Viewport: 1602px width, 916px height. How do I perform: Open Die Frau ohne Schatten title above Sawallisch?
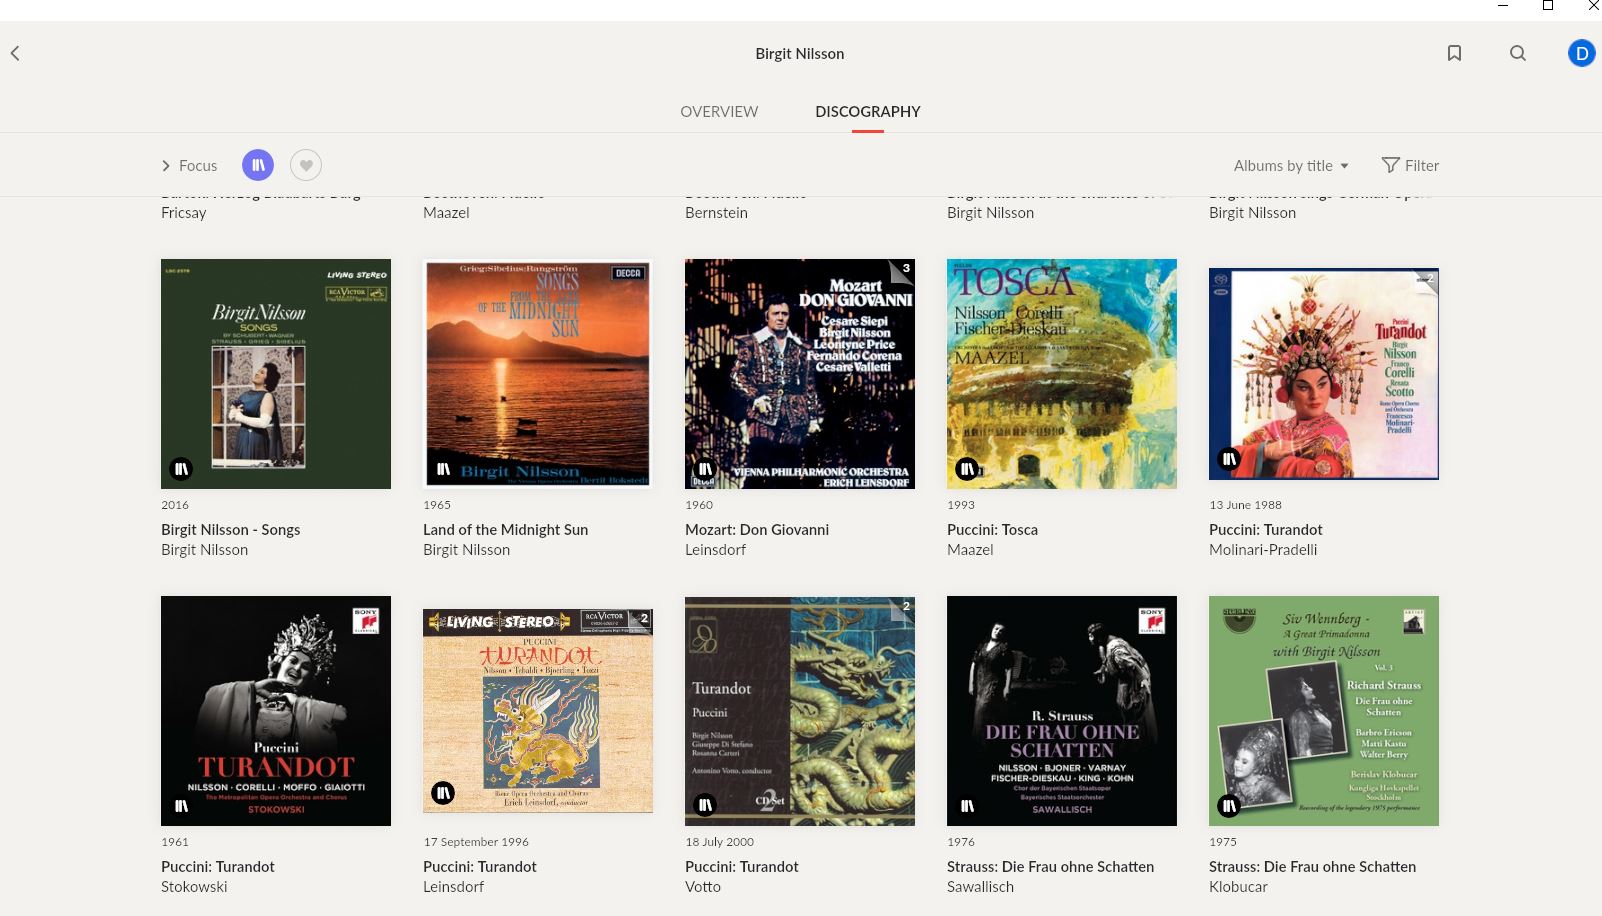(x=1050, y=866)
